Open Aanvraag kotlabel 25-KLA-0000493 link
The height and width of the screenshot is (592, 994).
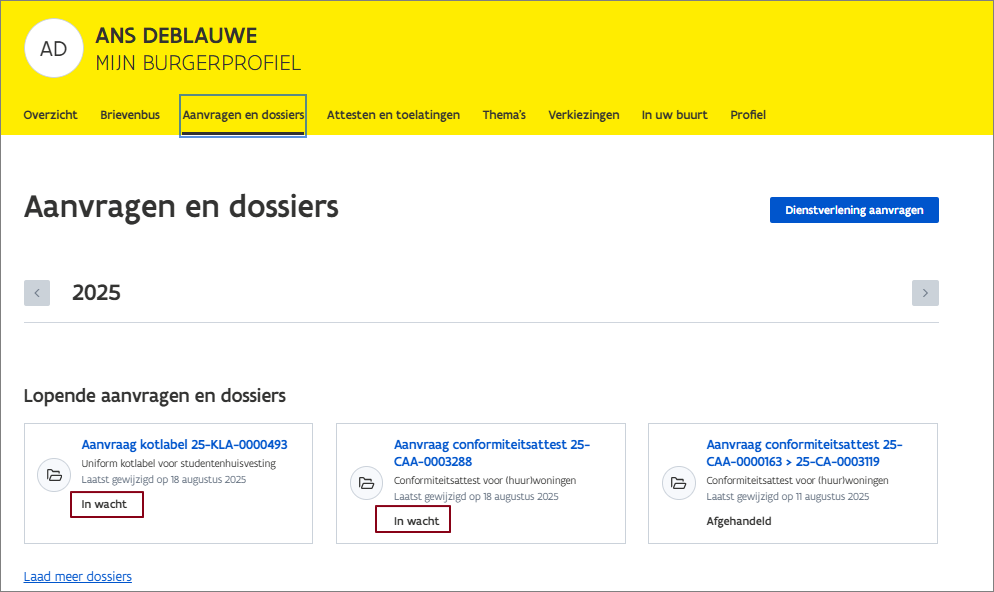point(184,445)
